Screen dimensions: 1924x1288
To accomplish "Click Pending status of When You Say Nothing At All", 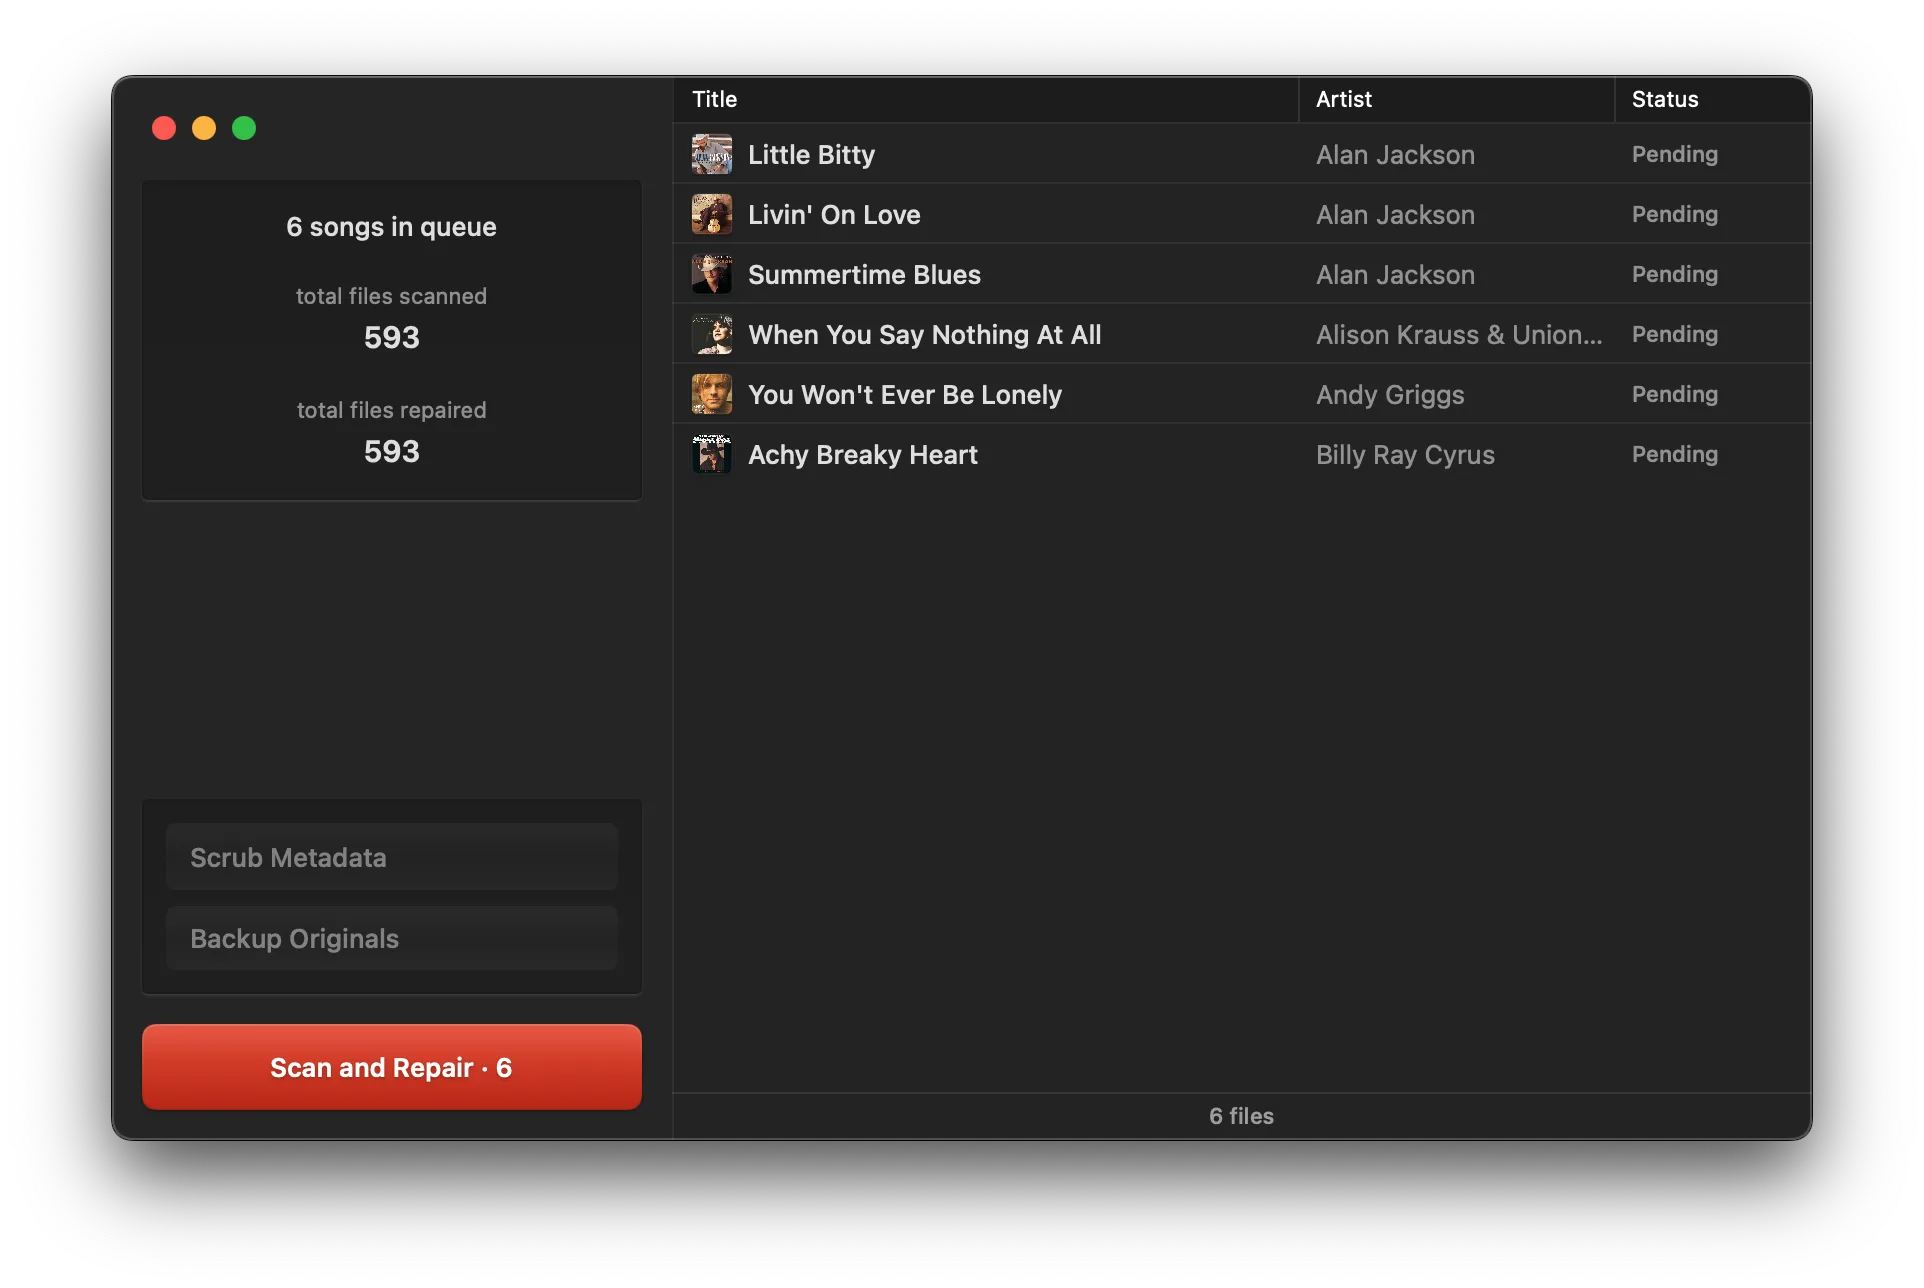I will pyautogui.click(x=1675, y=334).
